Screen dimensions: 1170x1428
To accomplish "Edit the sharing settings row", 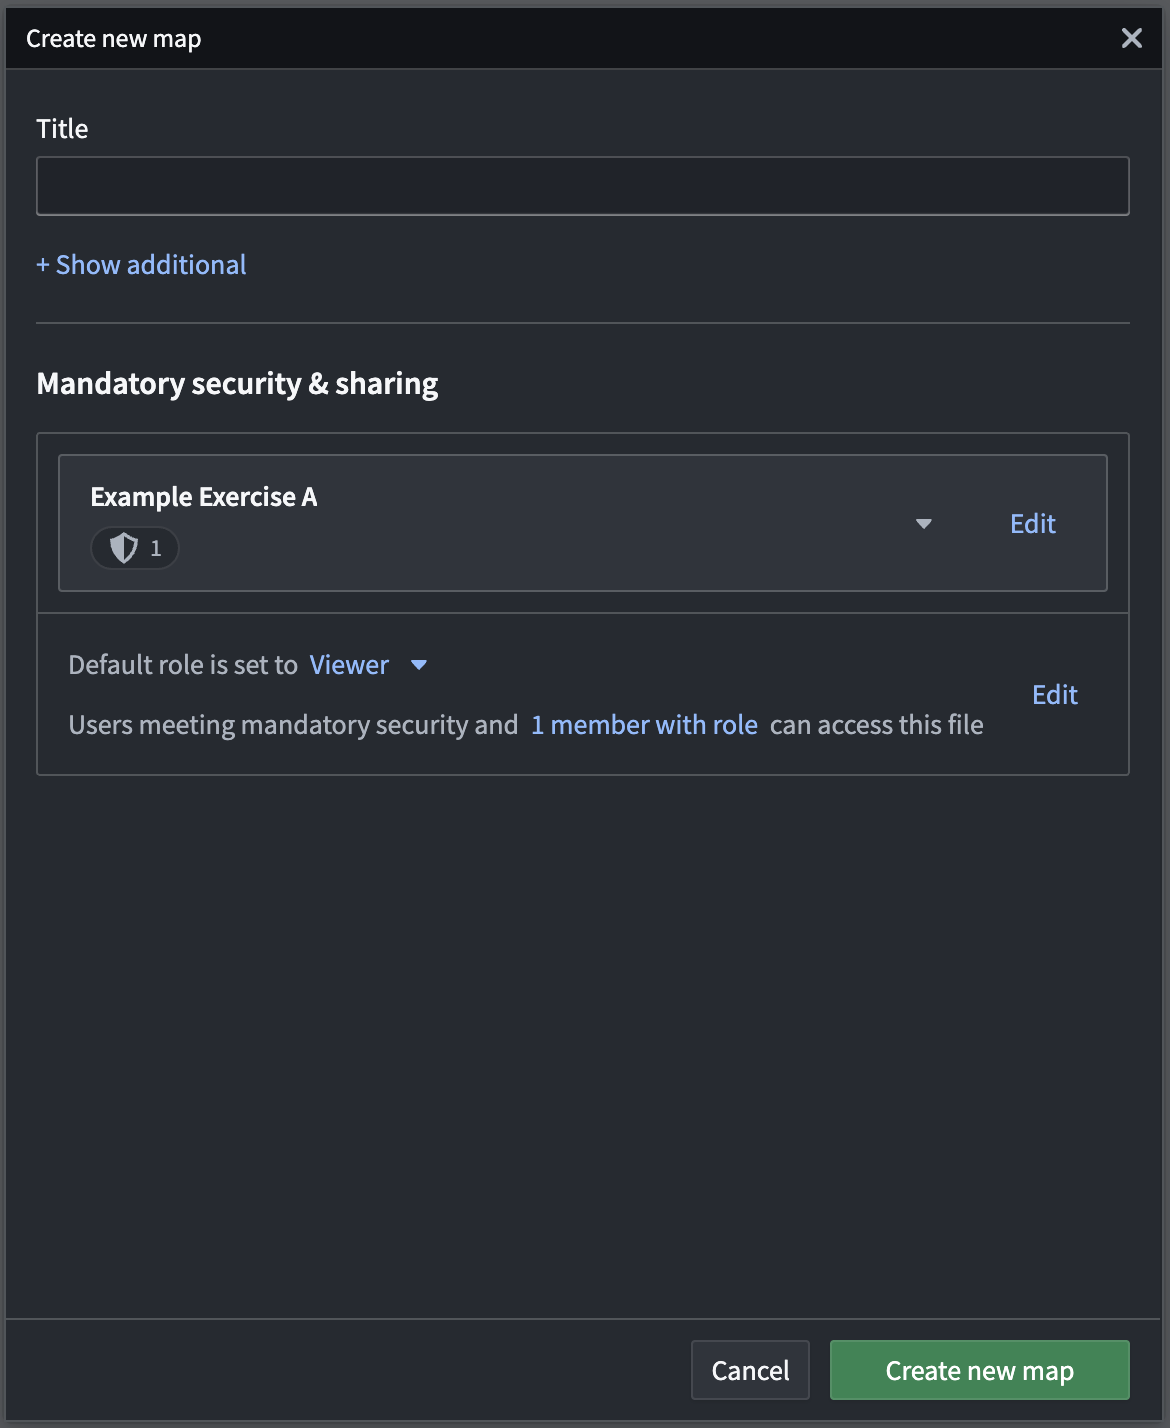I will tap(1055, 694).
